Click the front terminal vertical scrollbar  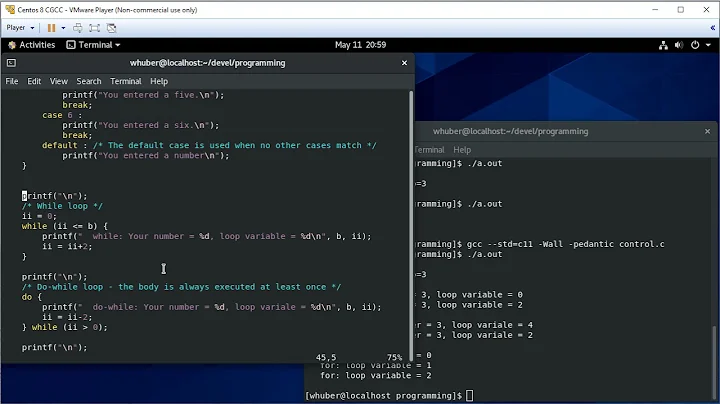411,225
